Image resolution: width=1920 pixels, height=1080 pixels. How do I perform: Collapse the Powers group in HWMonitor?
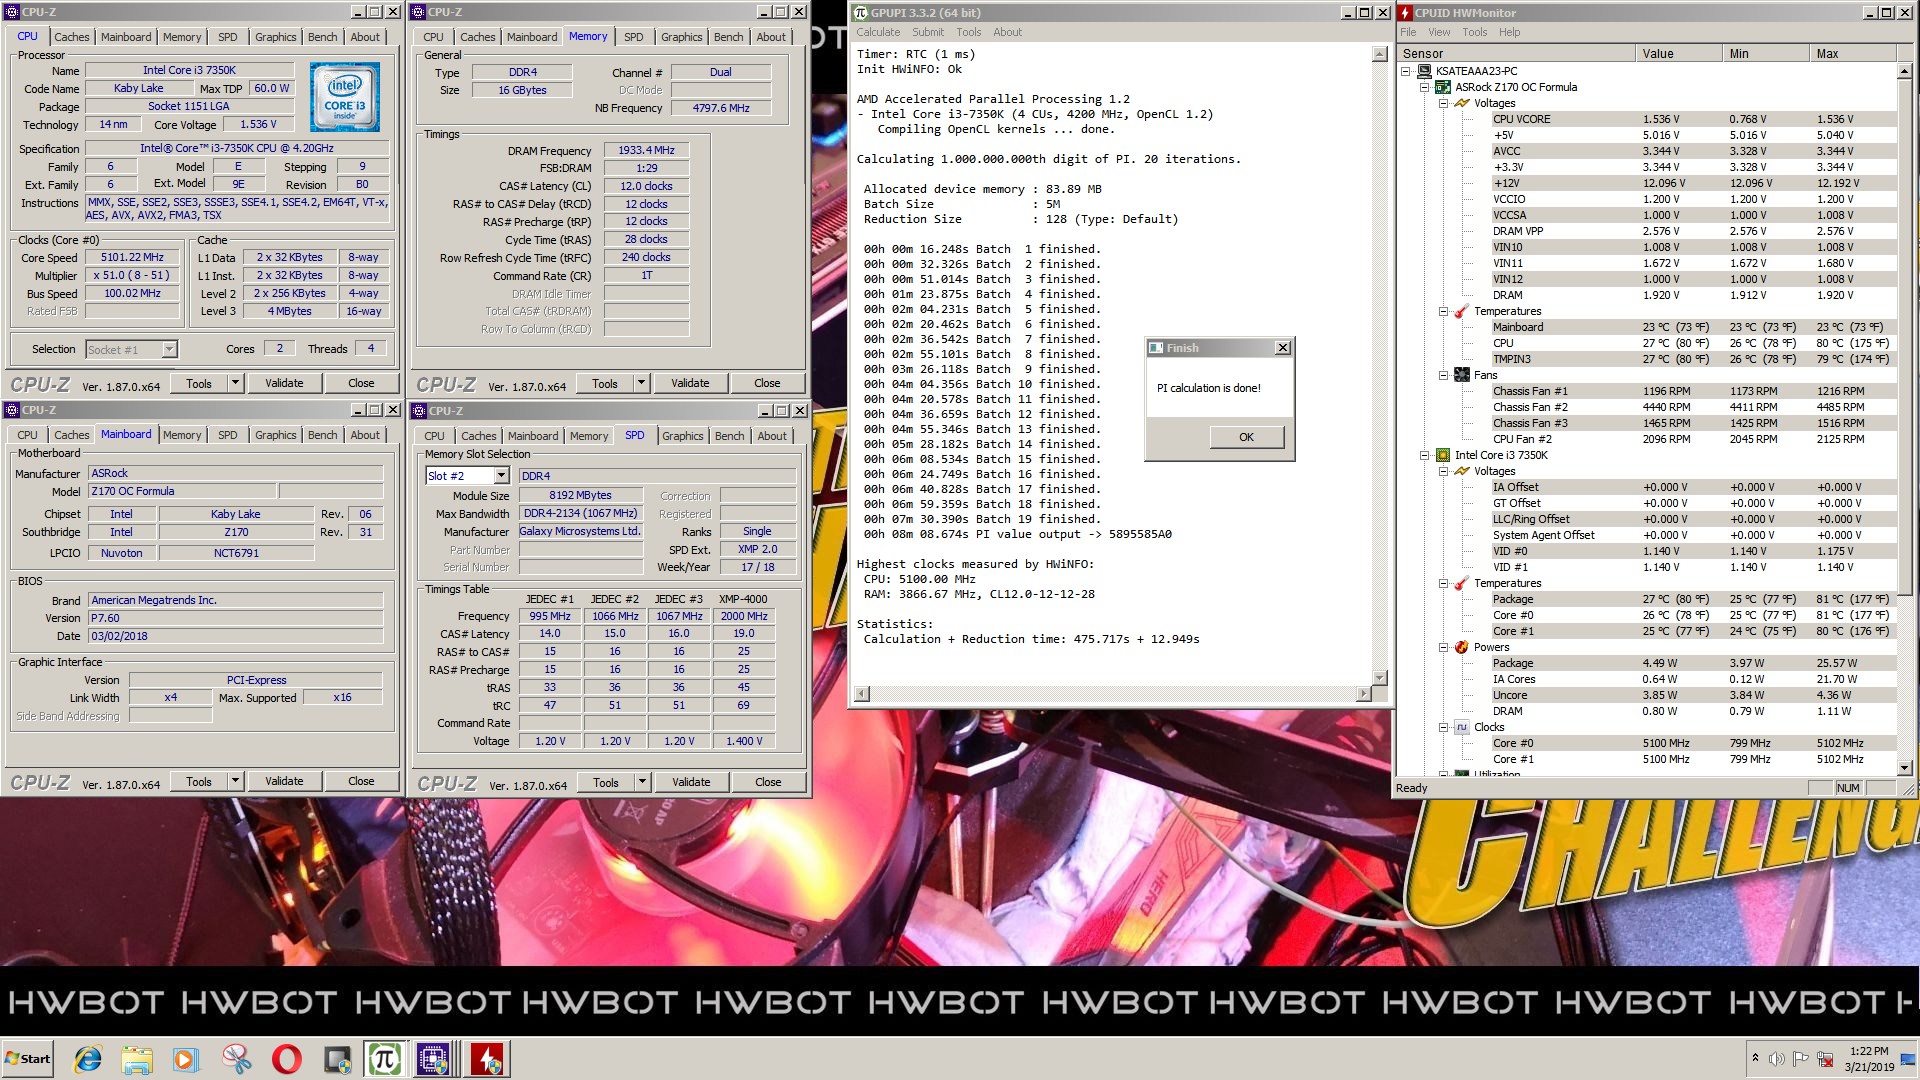pyautogui.click(x=1444, y=647)
